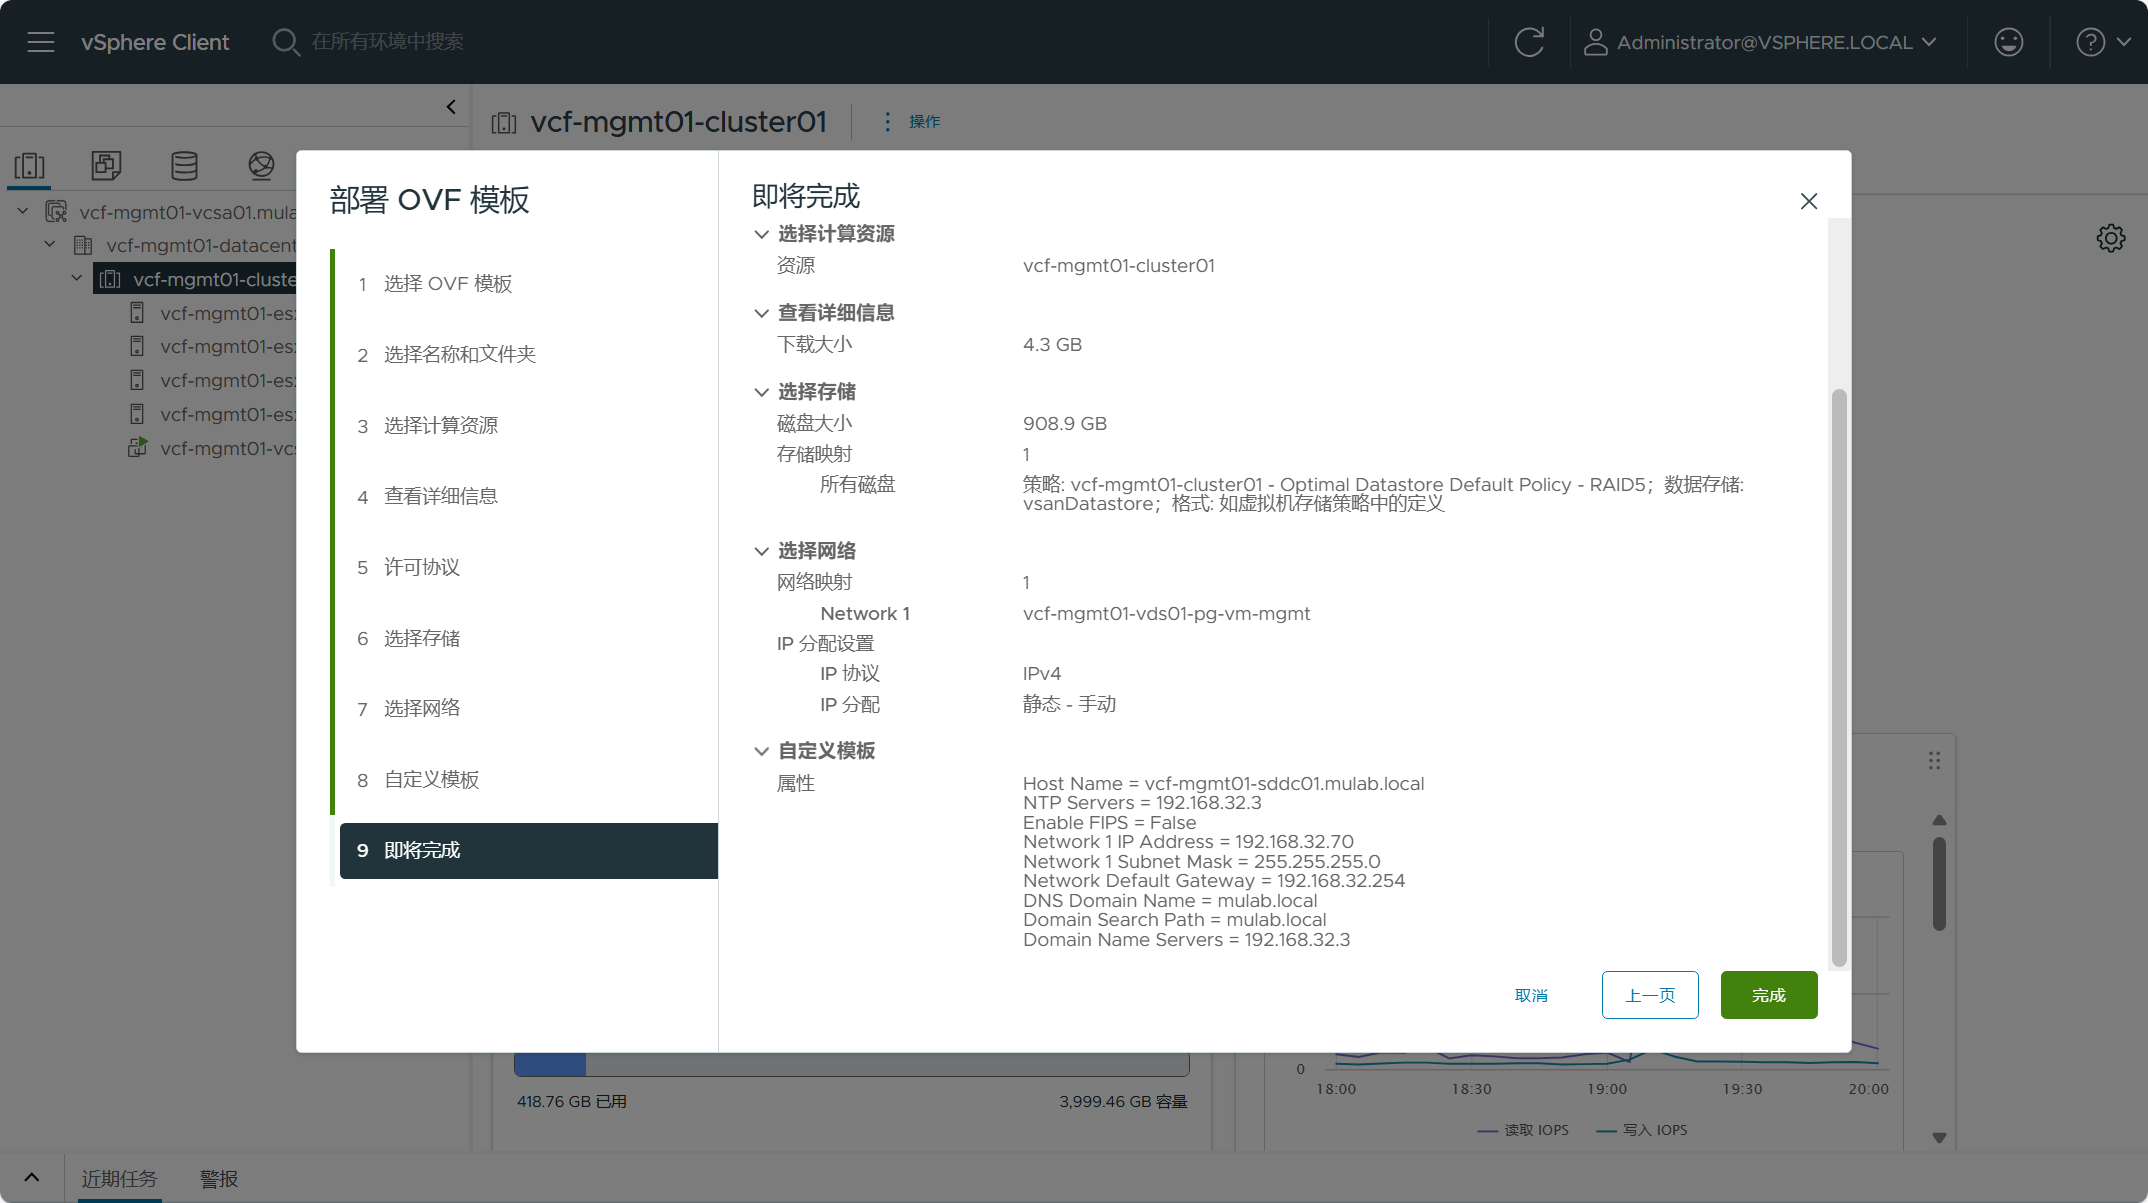The width and height of the screenshot is (2148, 1203).
Task: Click the global search field
Action: coord(388,42)
